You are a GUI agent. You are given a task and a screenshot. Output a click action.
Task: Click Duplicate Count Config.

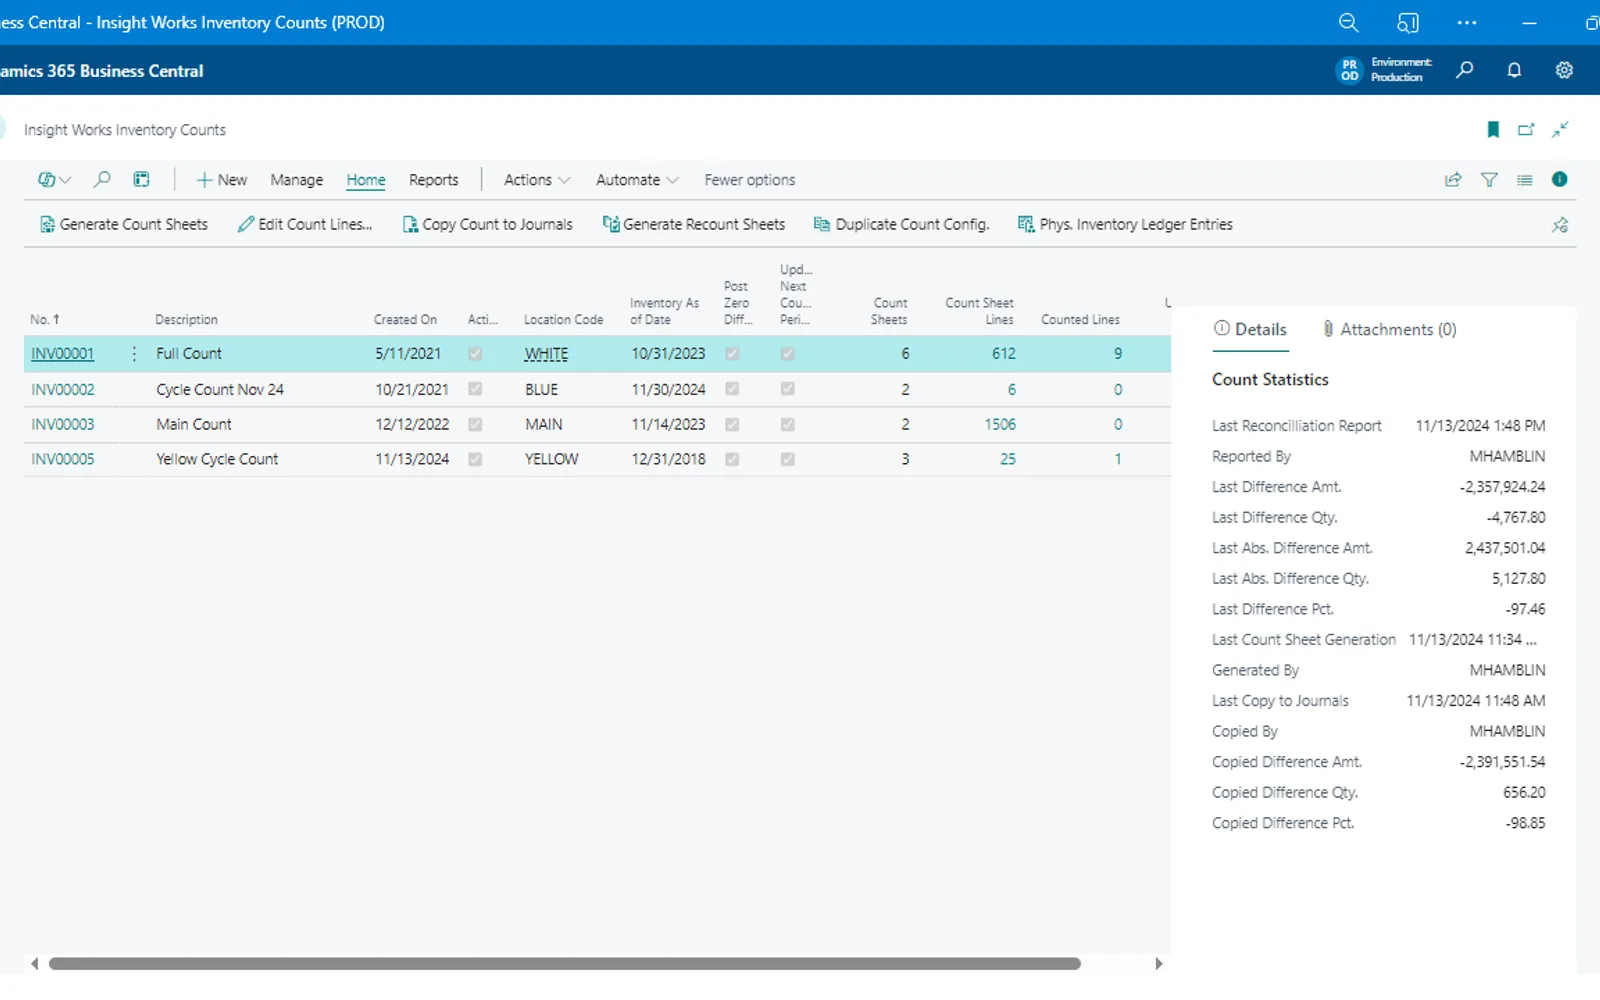[x=901, y=224]
